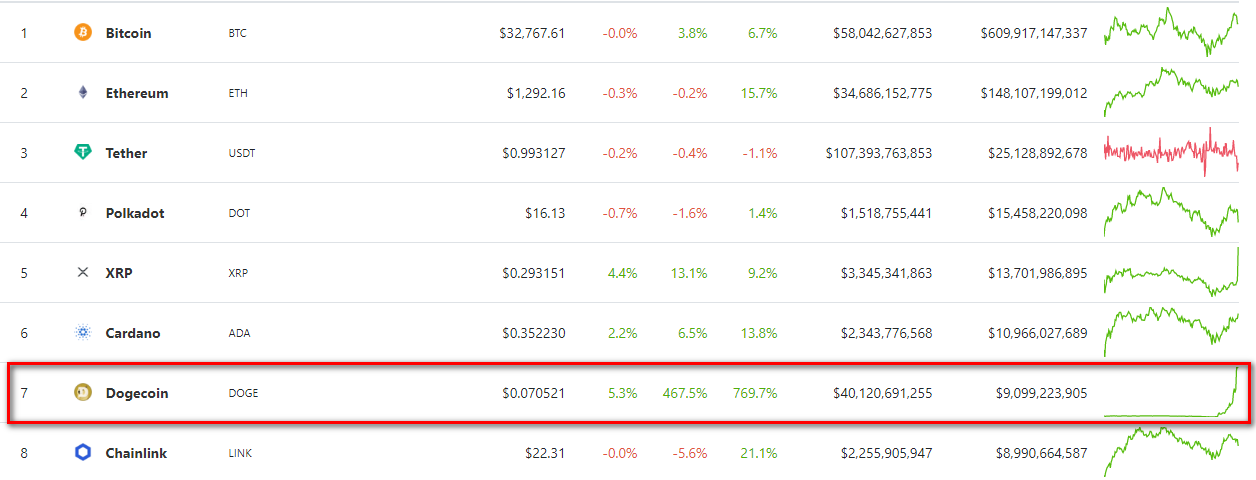View Dogecoin sparkline chart
This screenshot has width=1256, height=480.
pyautogui.click(x=1171, y=392)
